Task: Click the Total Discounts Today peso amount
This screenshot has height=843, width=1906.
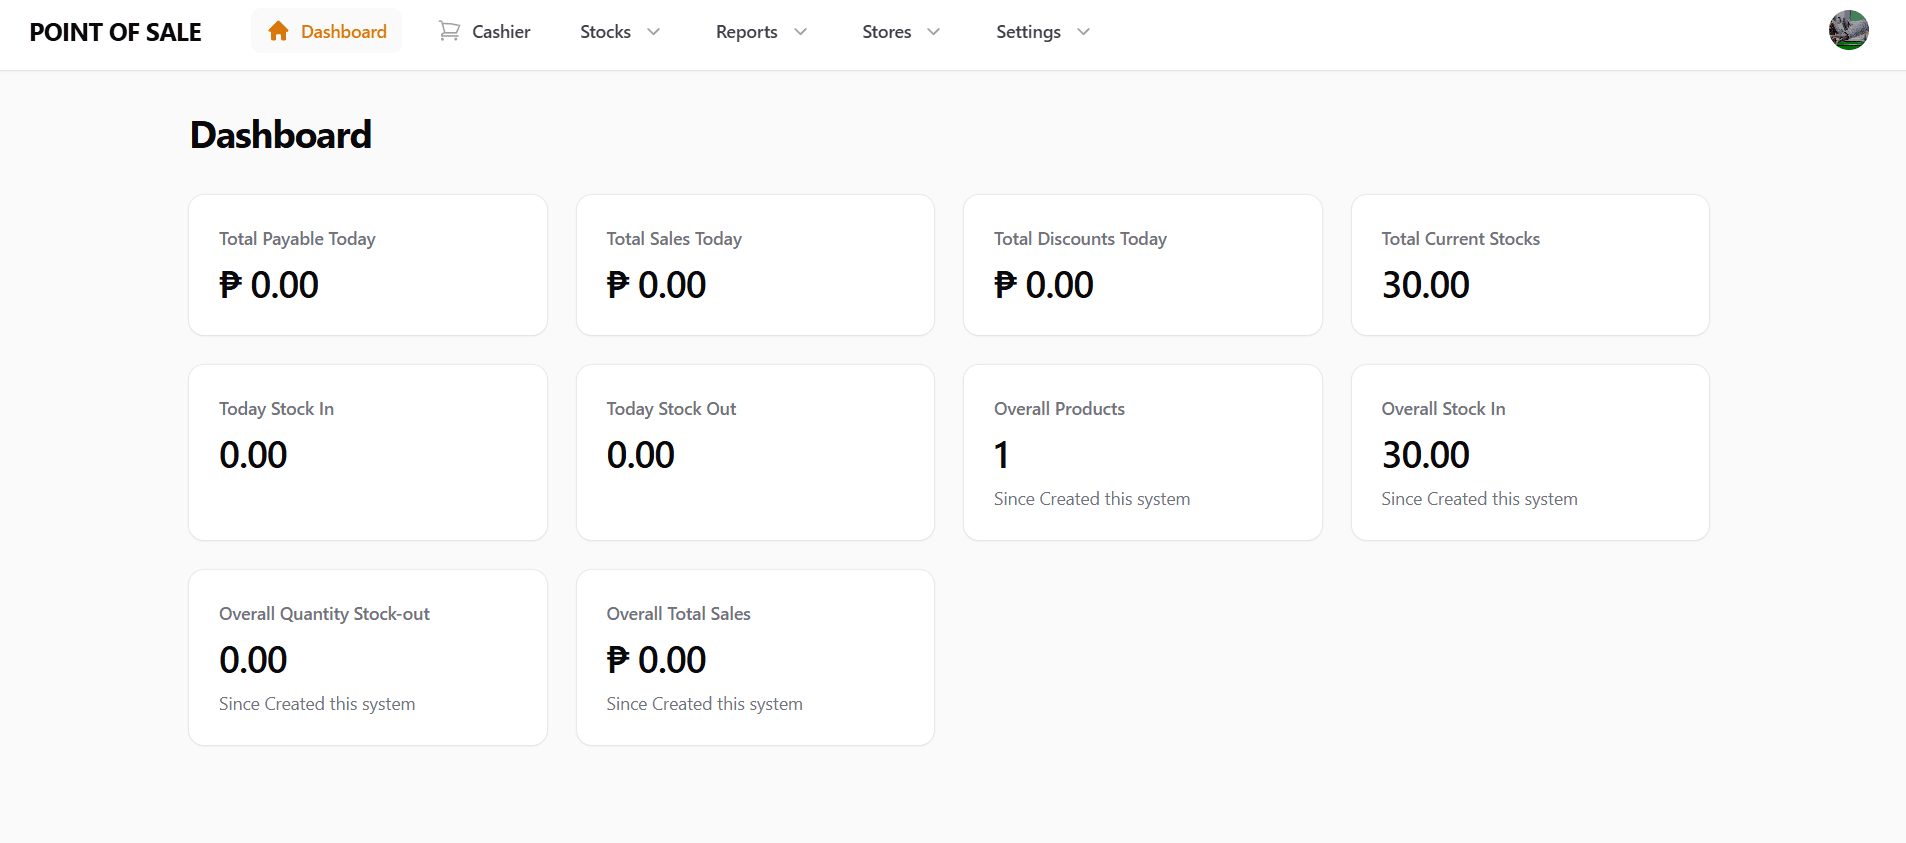Action: (1044, 285)
